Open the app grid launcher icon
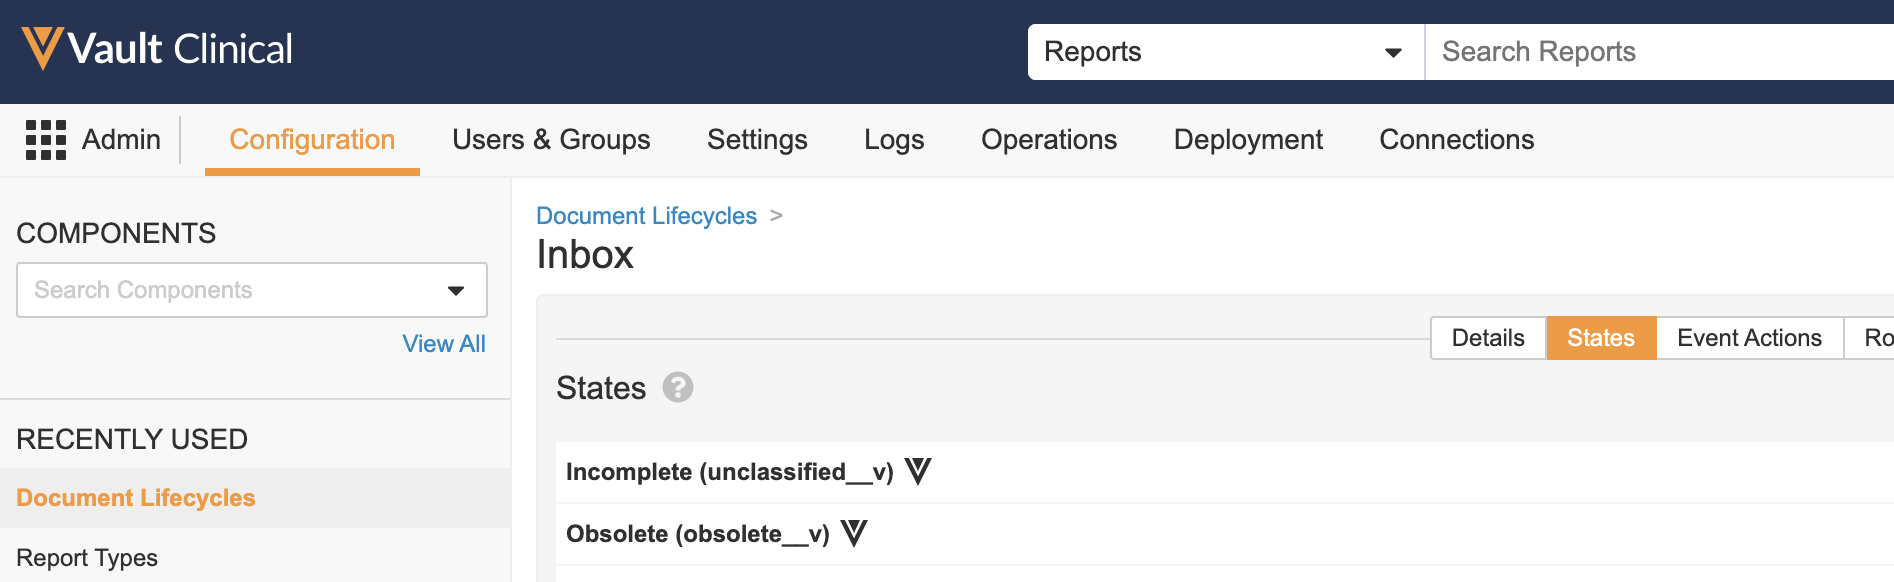Image resolution: width=1894 pixels, height=582 pixels. [45, 140]
